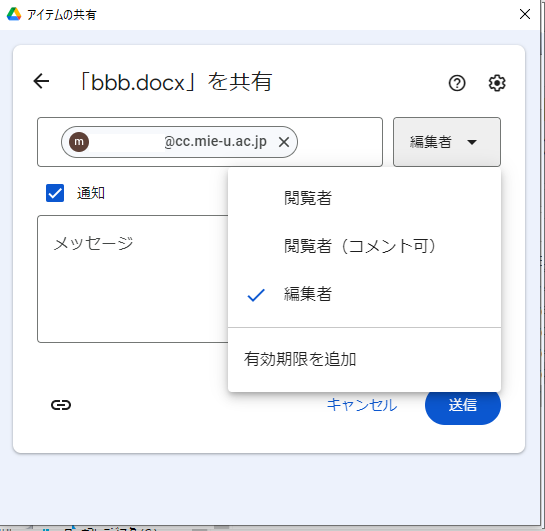
Task: Click empty space in the recipients field
Action: click(340, 142)
